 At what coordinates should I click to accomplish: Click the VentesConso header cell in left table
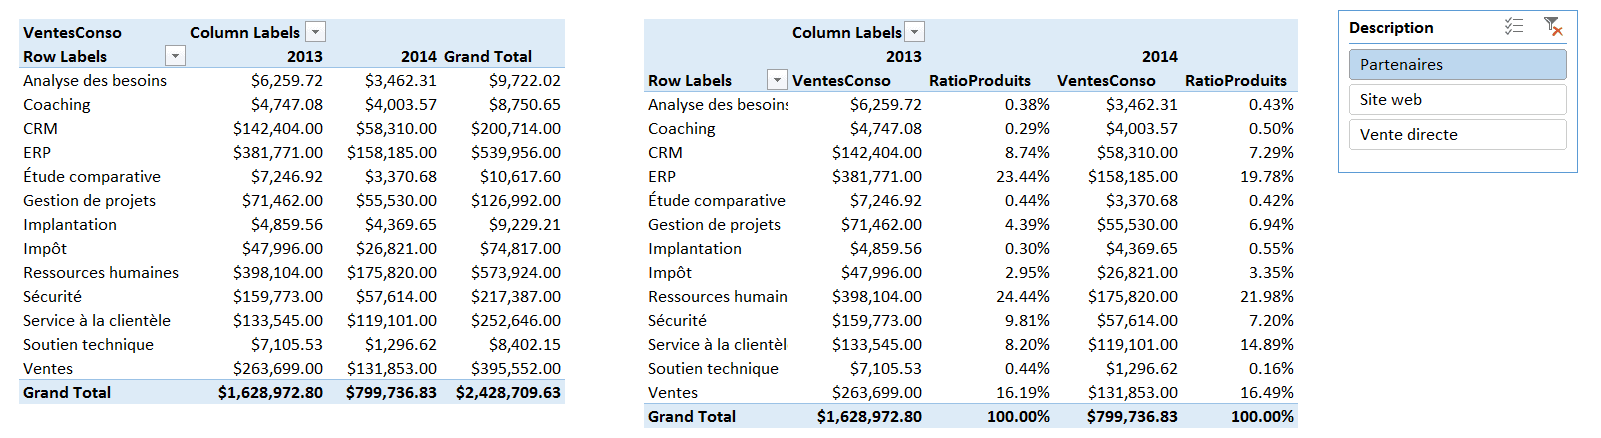click(72, 32)
